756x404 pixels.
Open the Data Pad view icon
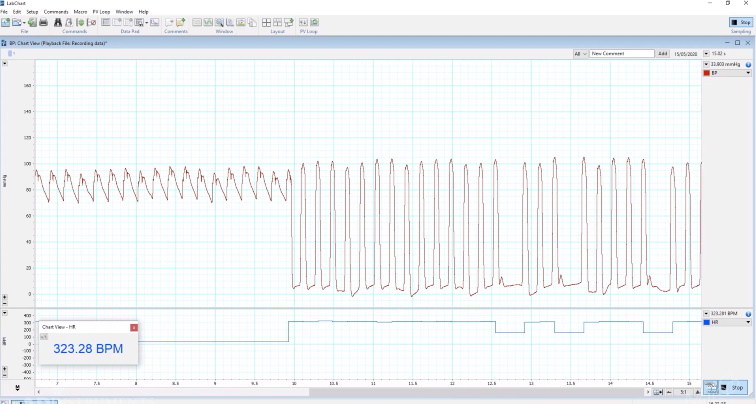pos(106,22)
